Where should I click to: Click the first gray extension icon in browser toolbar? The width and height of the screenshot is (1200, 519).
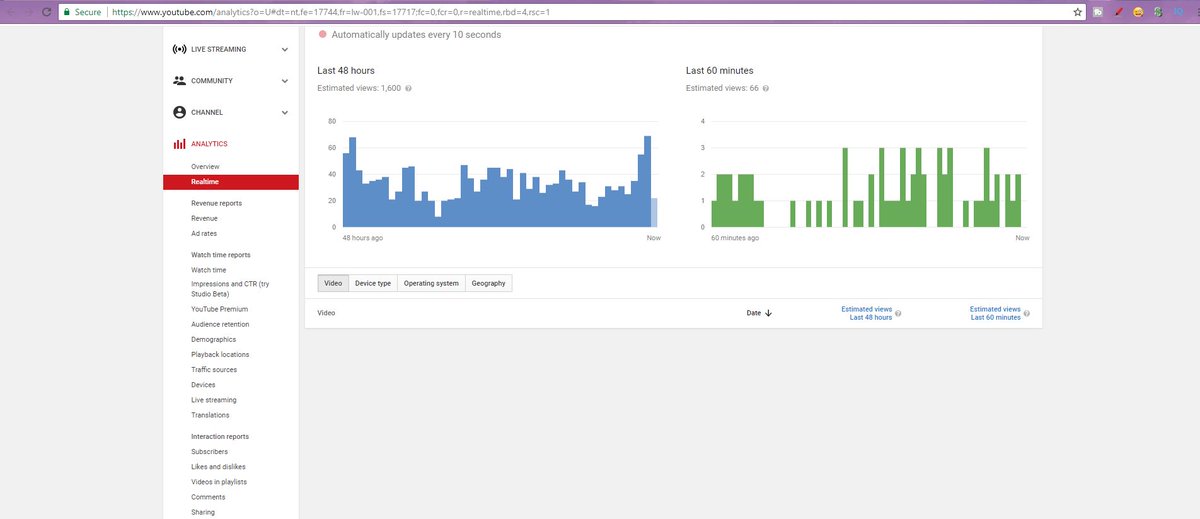1097,12
